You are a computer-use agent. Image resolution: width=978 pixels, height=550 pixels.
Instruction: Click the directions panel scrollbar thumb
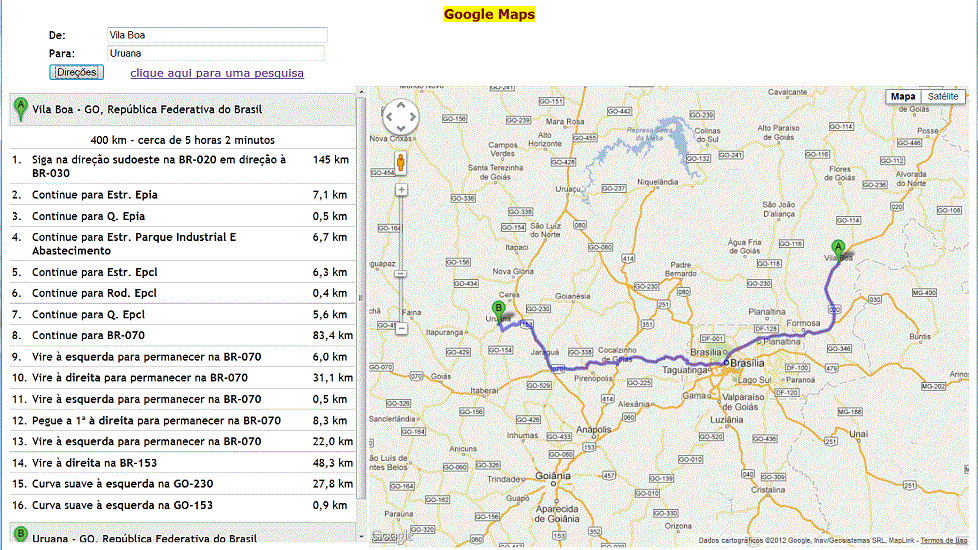(x=361, y=298)
